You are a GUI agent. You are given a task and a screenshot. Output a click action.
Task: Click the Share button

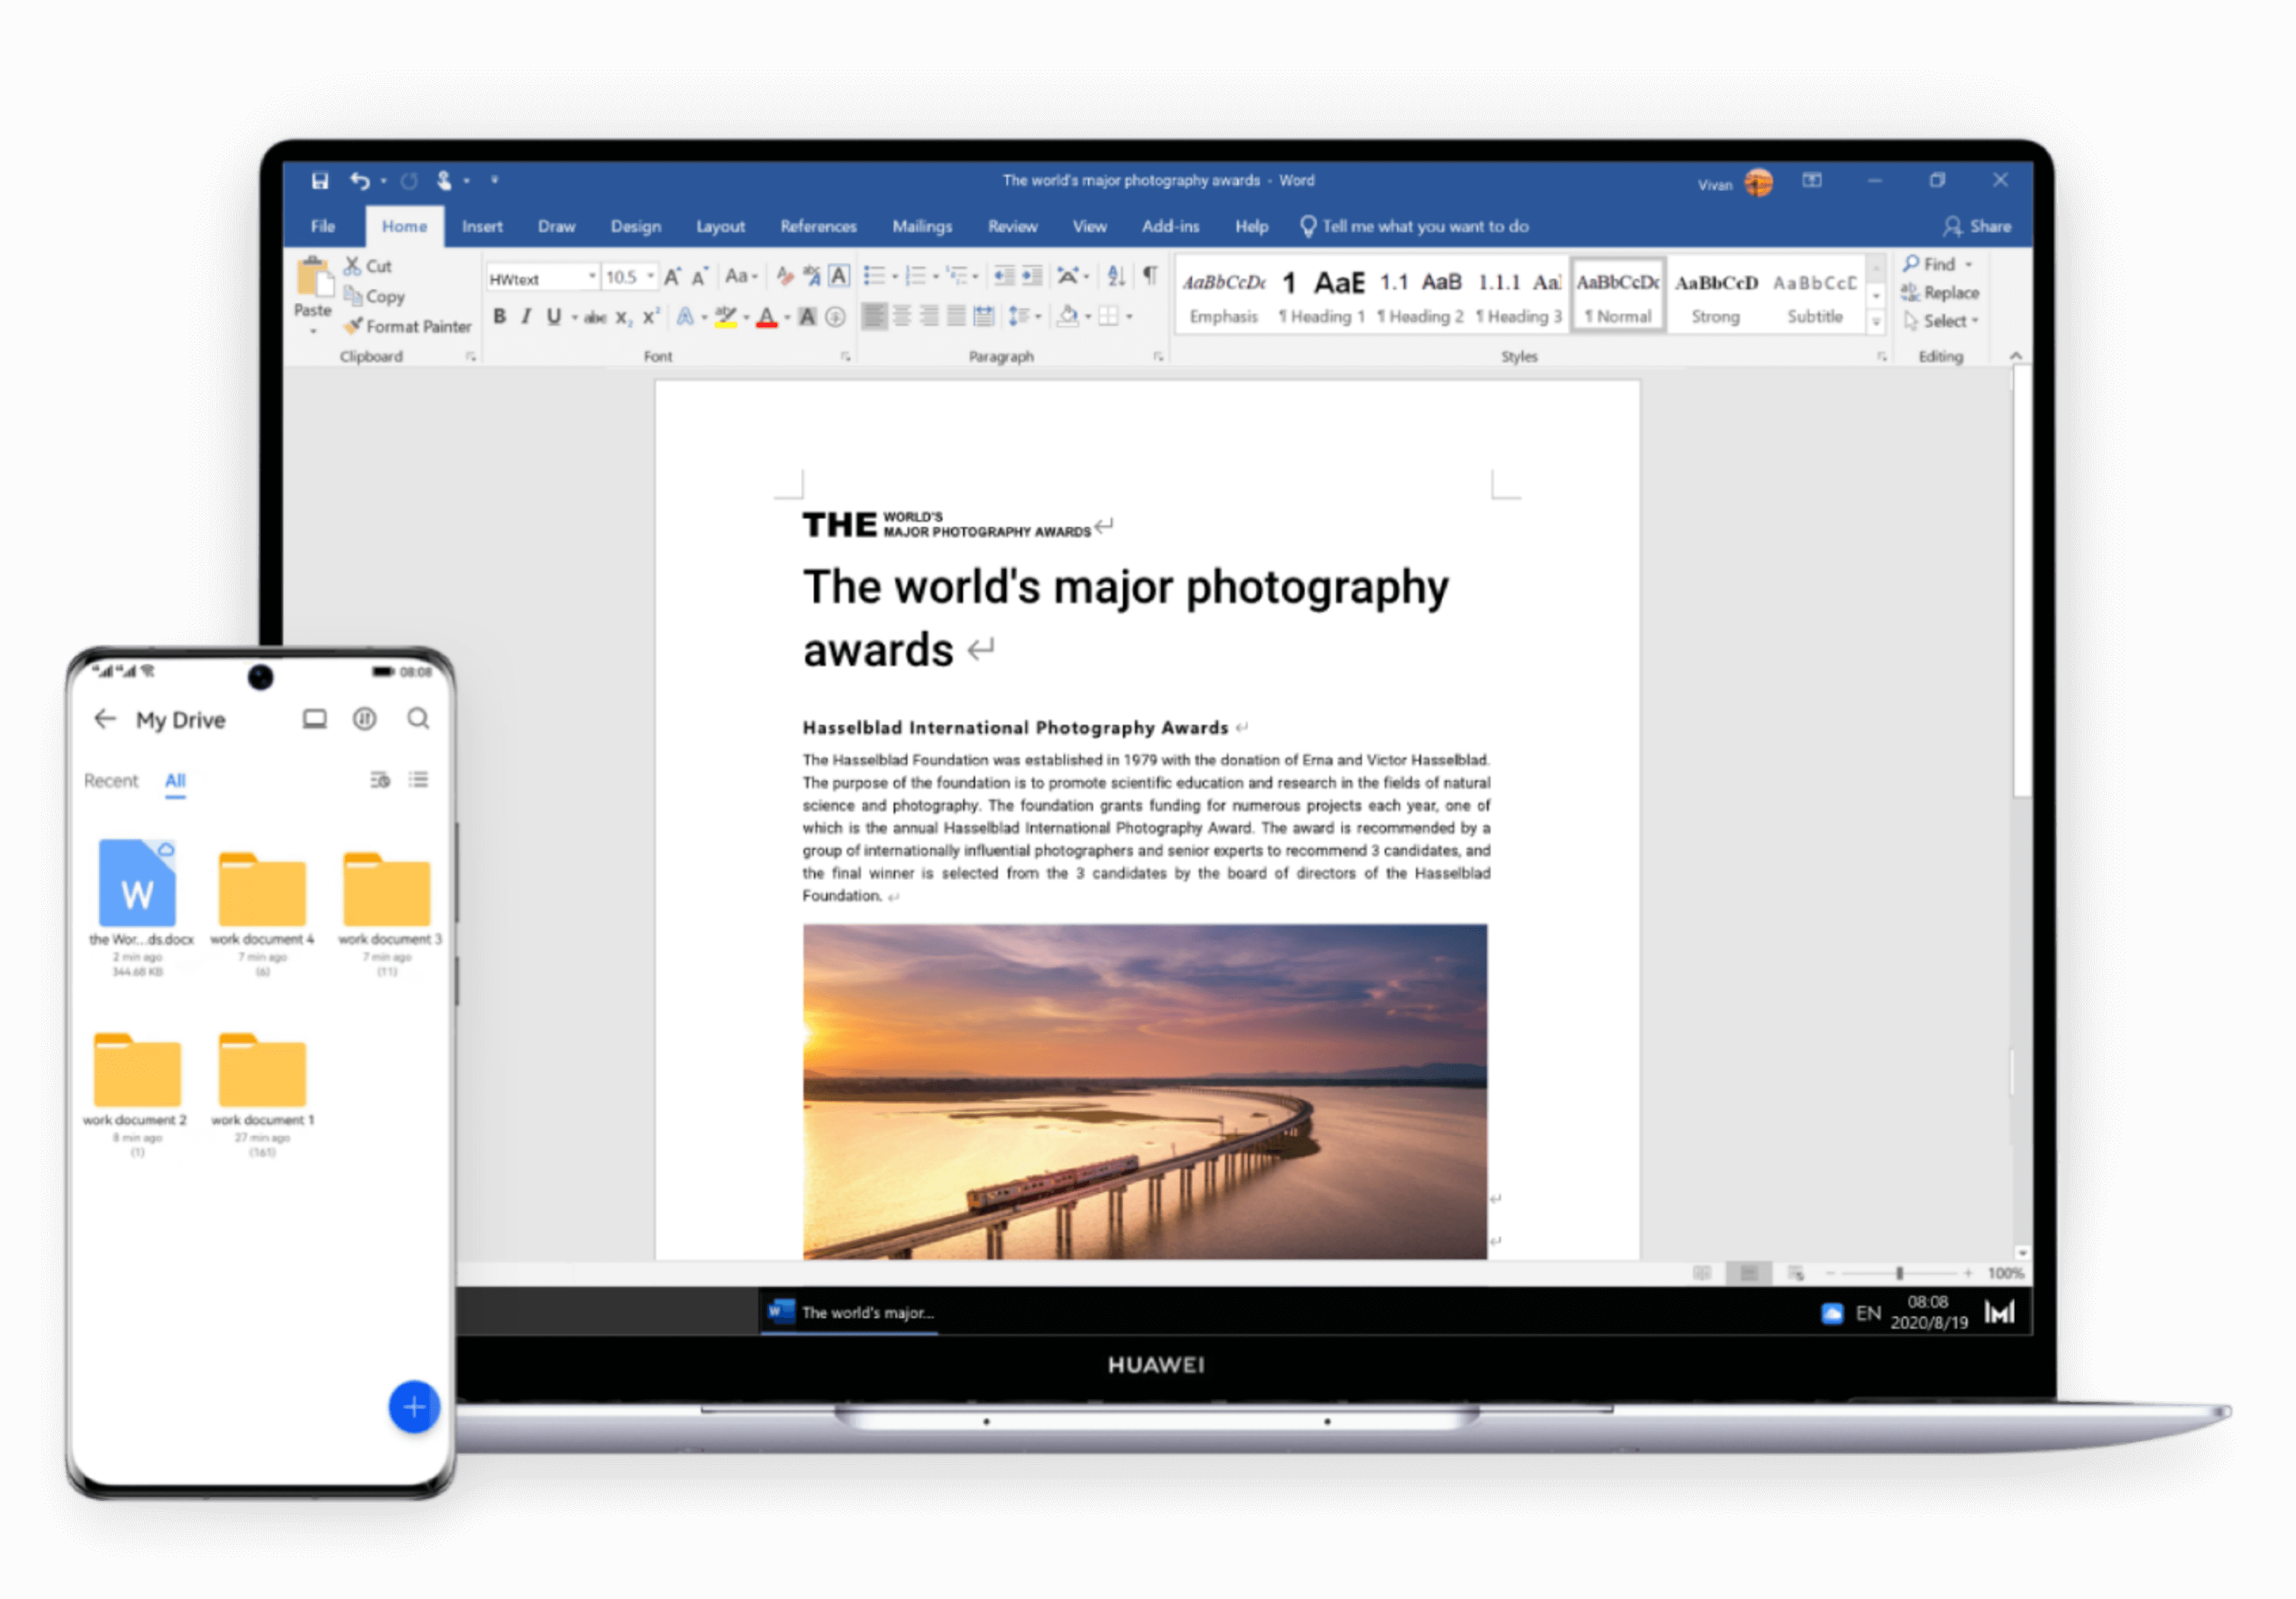click(x=1978, y=226)
